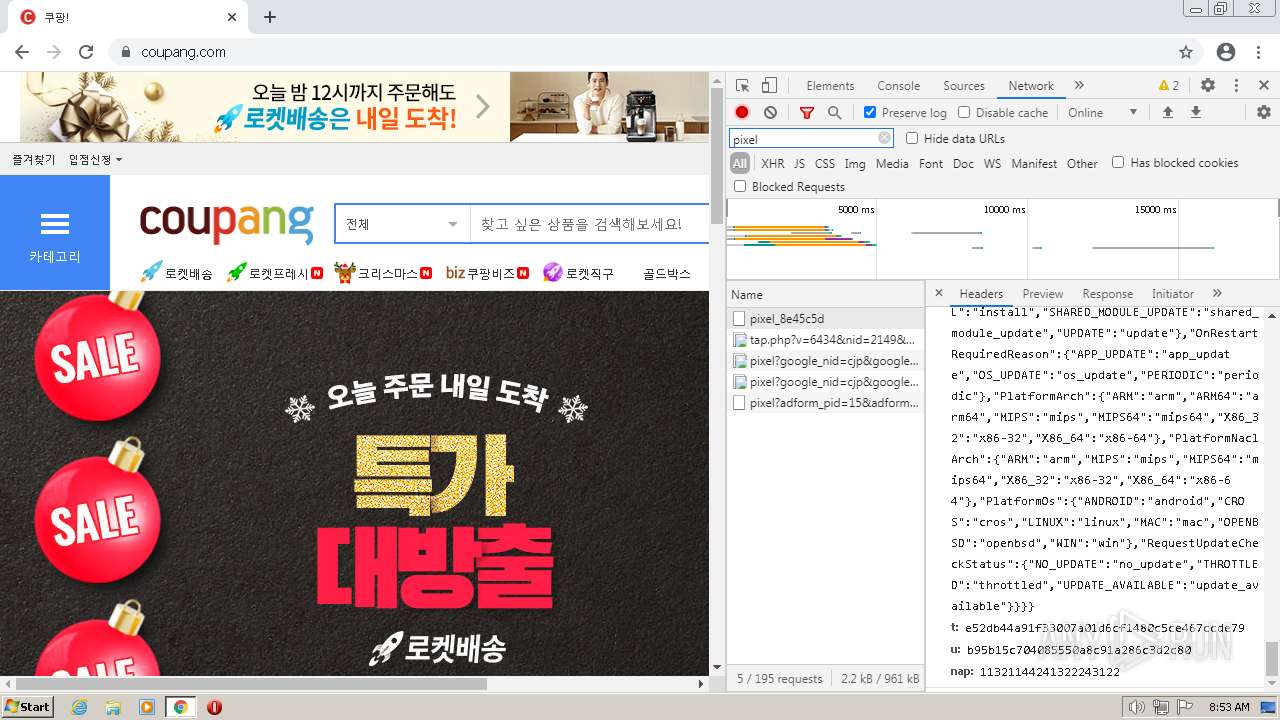1280x720 pixels.
Task: Go back in the browser
Action: (23, 52)
